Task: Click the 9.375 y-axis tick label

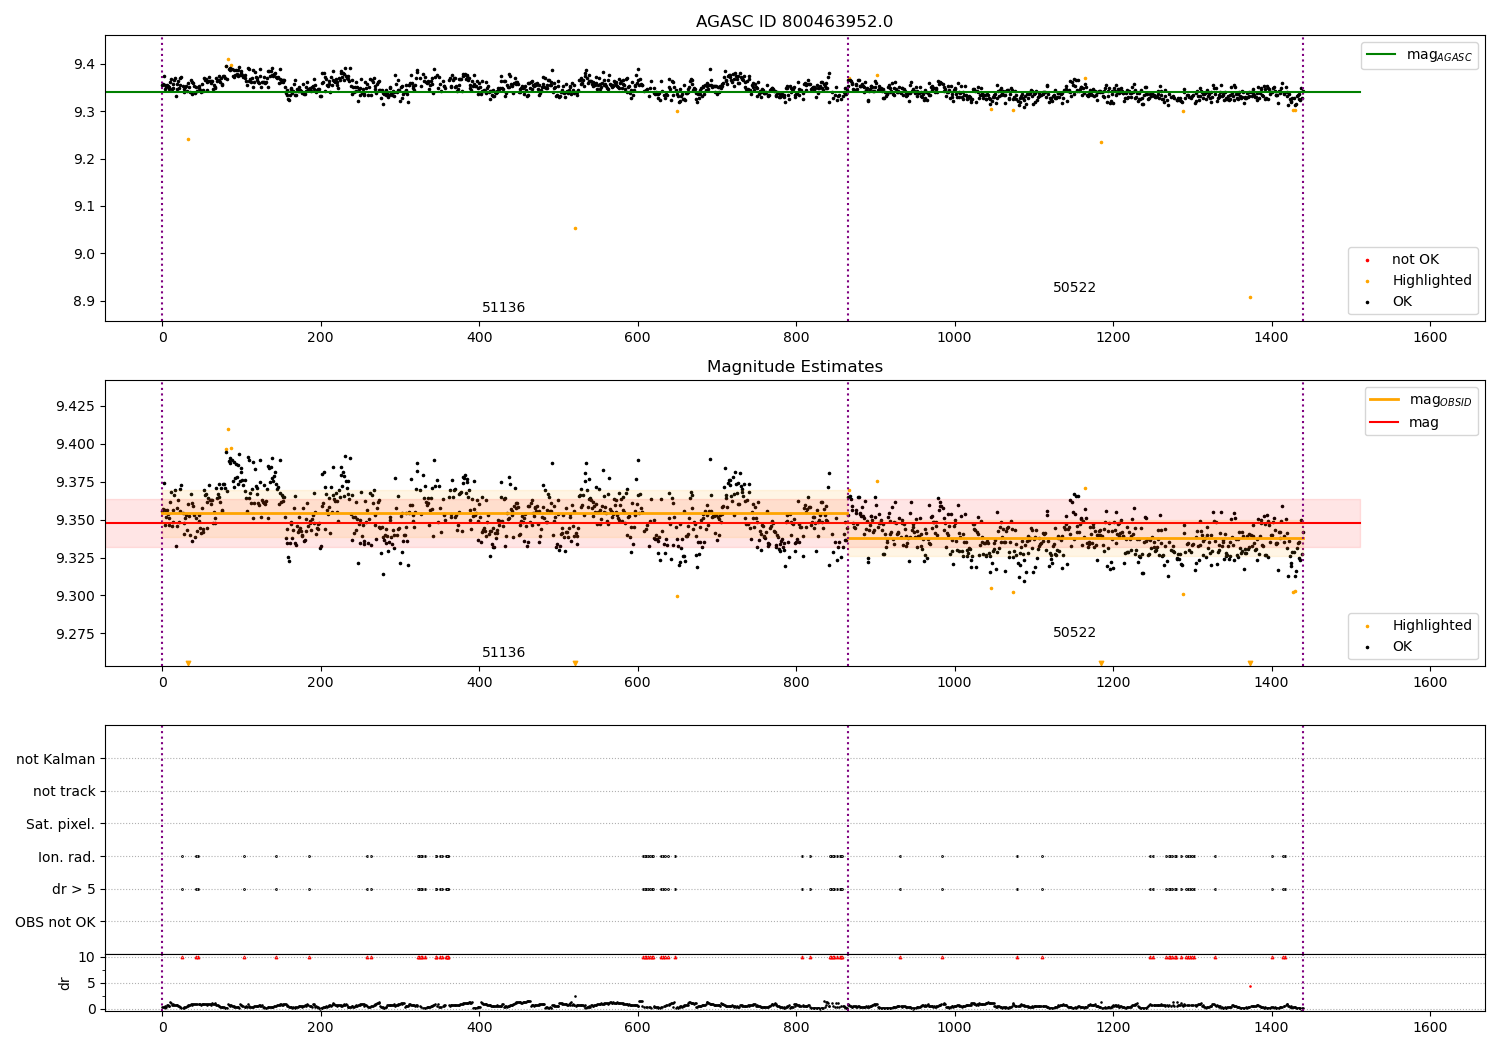Action: coord(75,482)
